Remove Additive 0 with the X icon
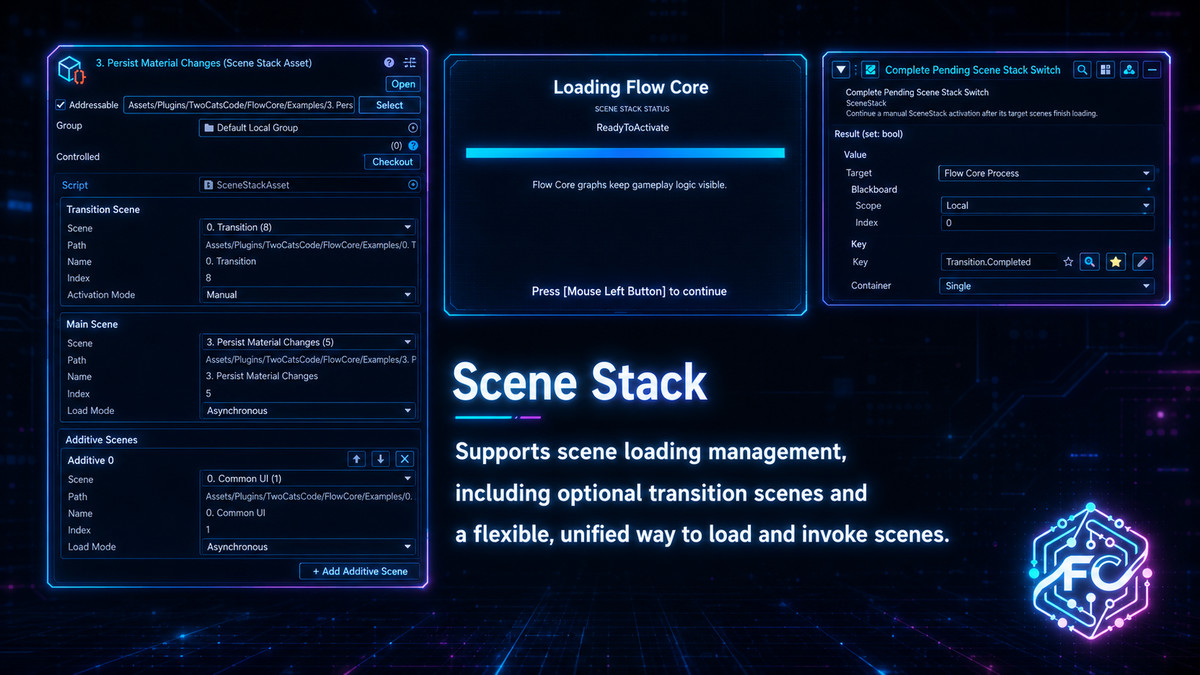 404,459
